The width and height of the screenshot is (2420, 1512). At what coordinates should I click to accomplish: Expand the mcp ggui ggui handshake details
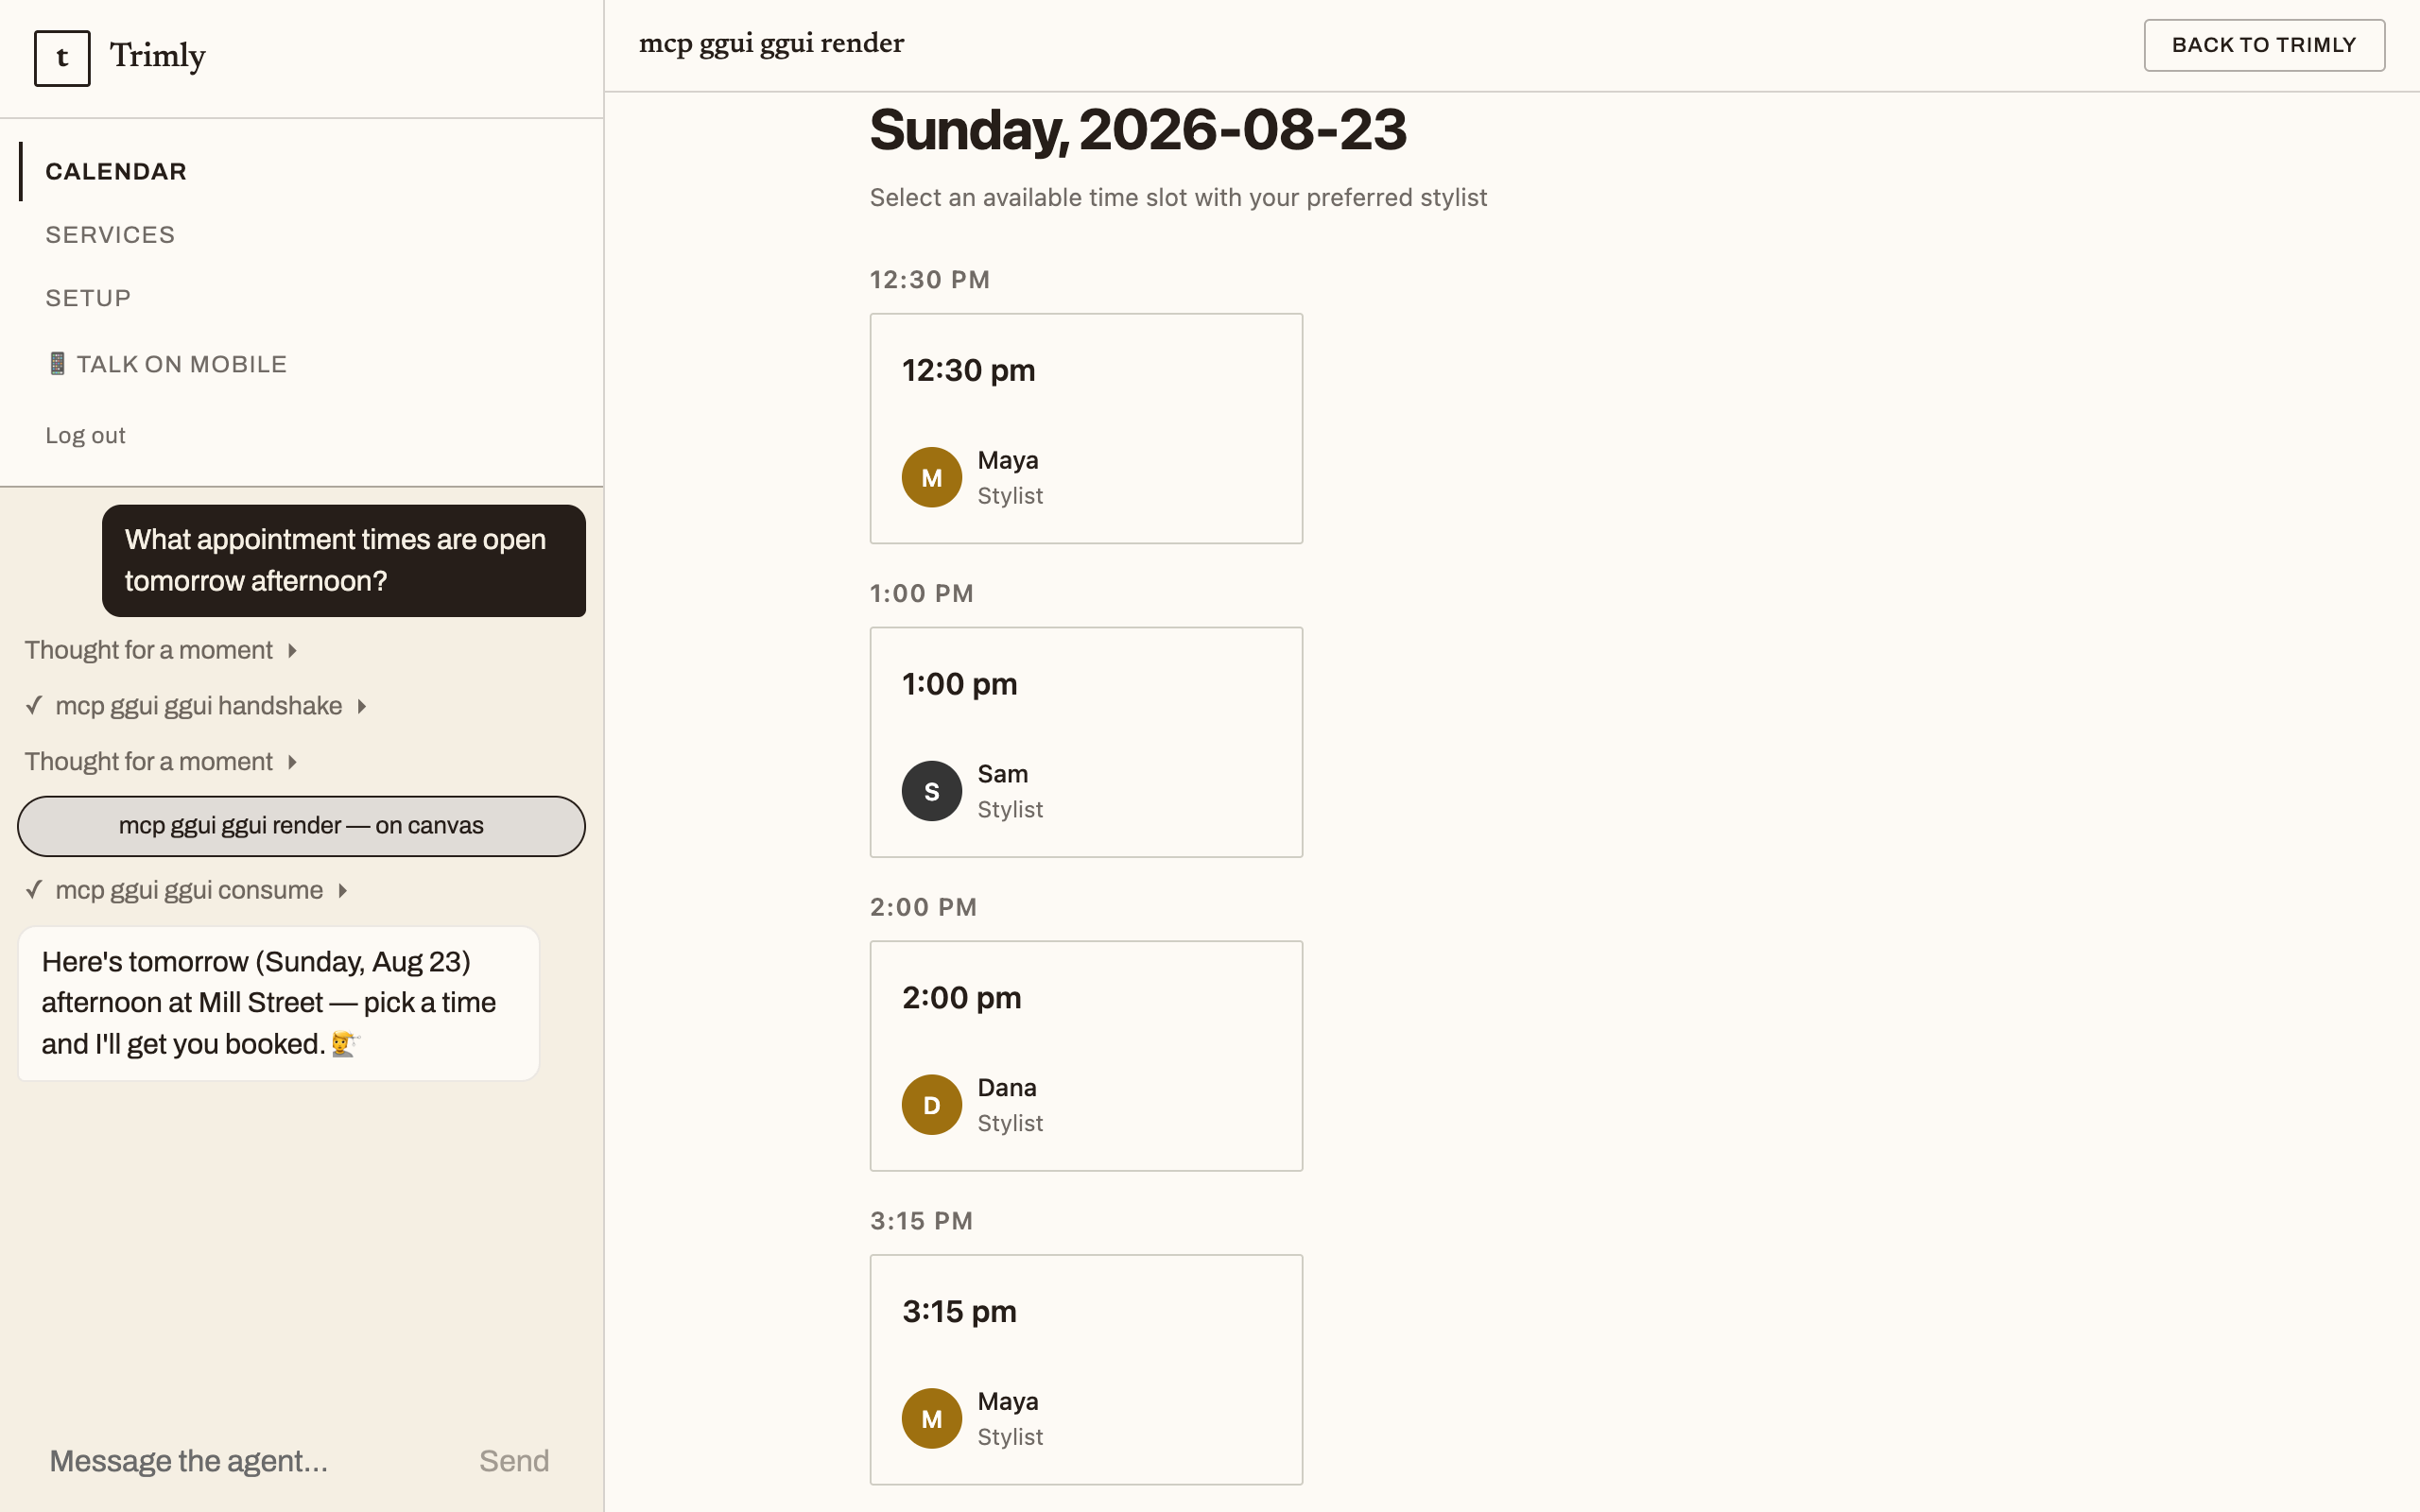coord(211,706)
